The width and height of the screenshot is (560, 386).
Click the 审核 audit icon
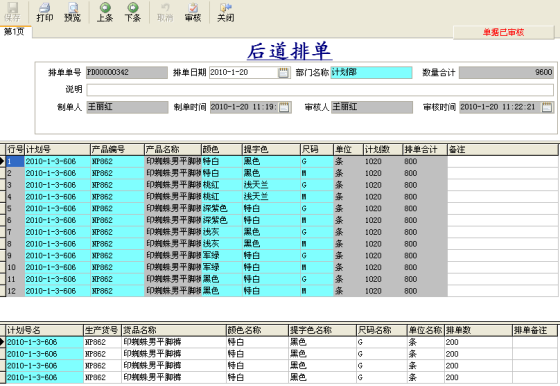[193, 12]
